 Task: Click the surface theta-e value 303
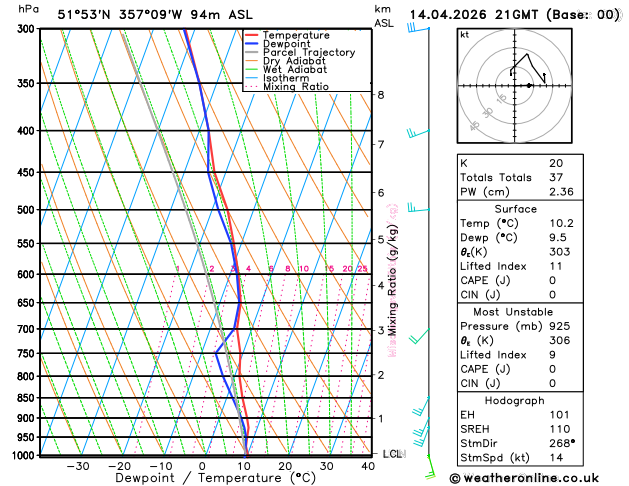[560, 252]
